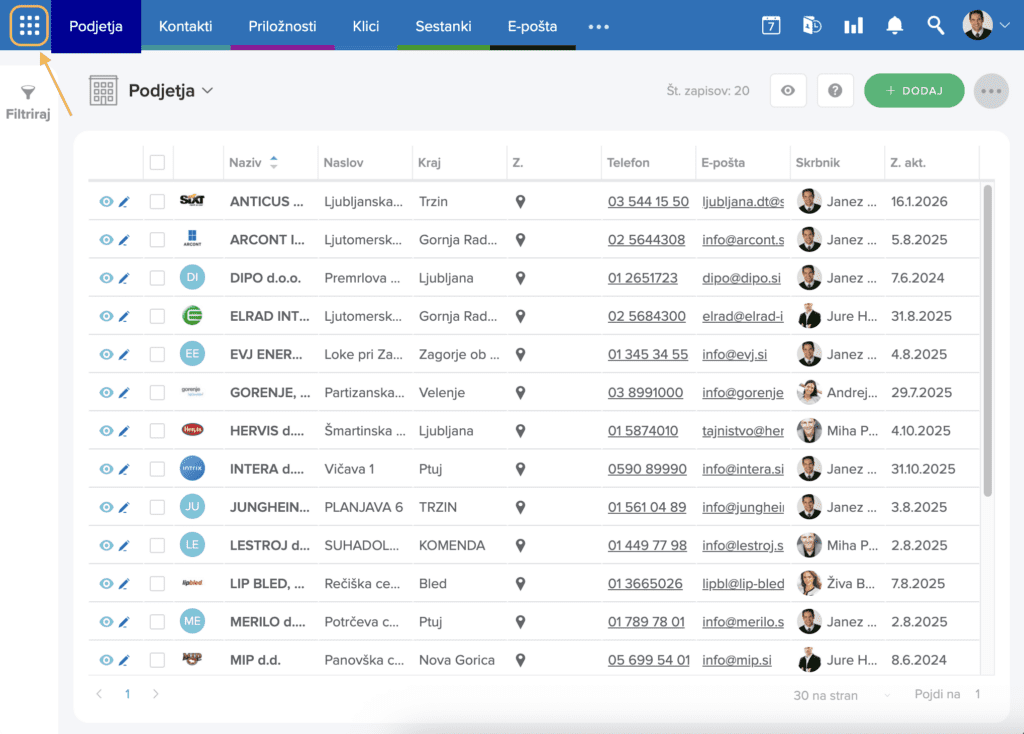Open the user profile avatar dropdown

(986, 26)
